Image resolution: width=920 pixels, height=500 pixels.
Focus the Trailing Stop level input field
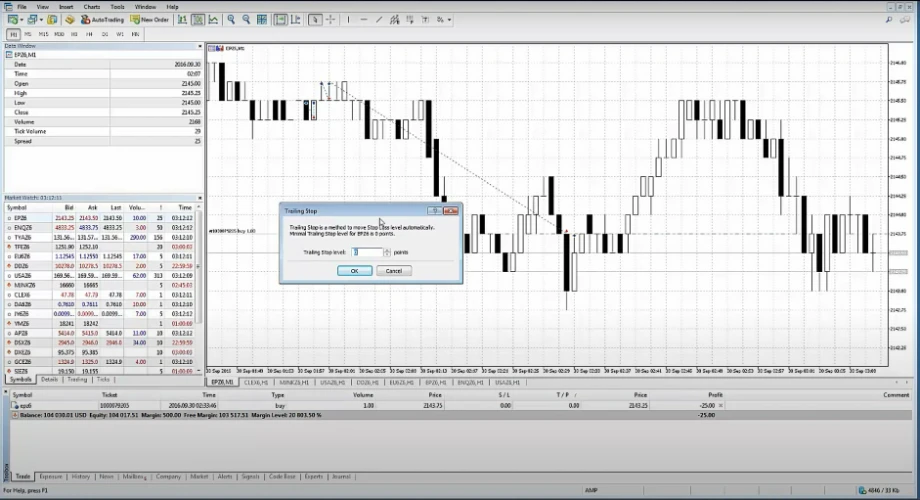pyautogui.click(x=367, y=252)
